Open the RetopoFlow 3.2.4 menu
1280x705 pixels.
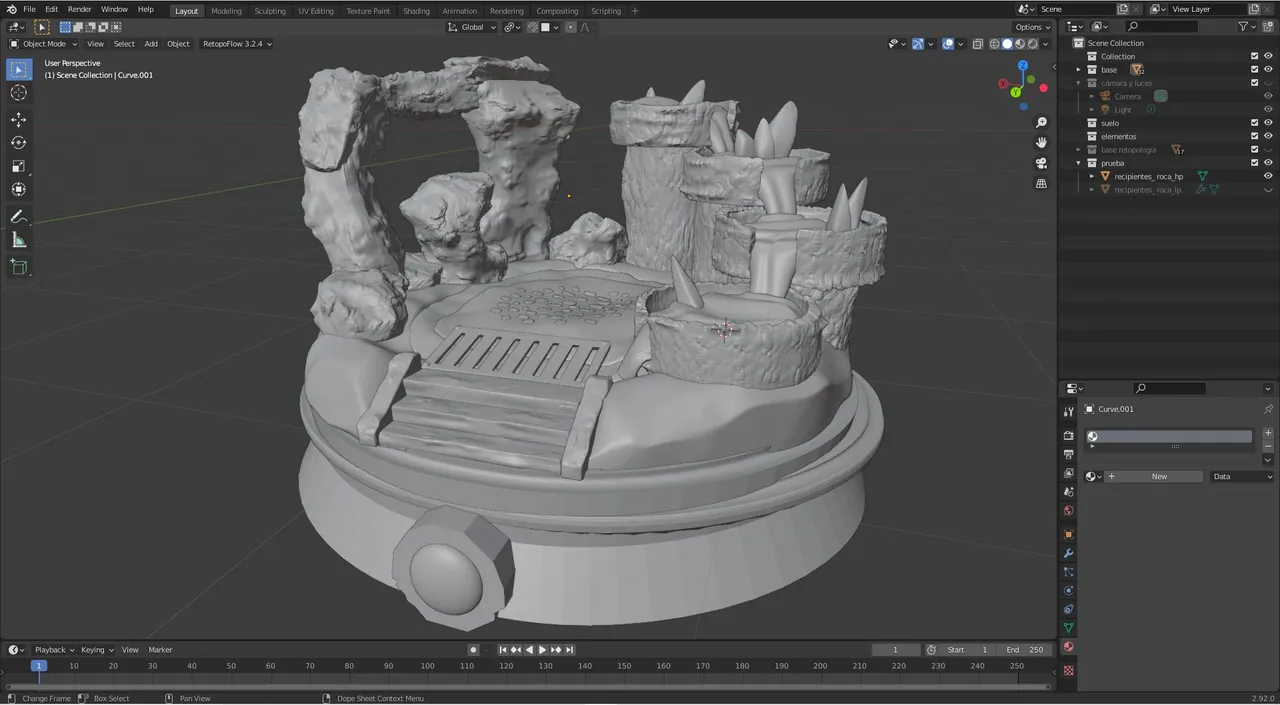coord(237,44)
